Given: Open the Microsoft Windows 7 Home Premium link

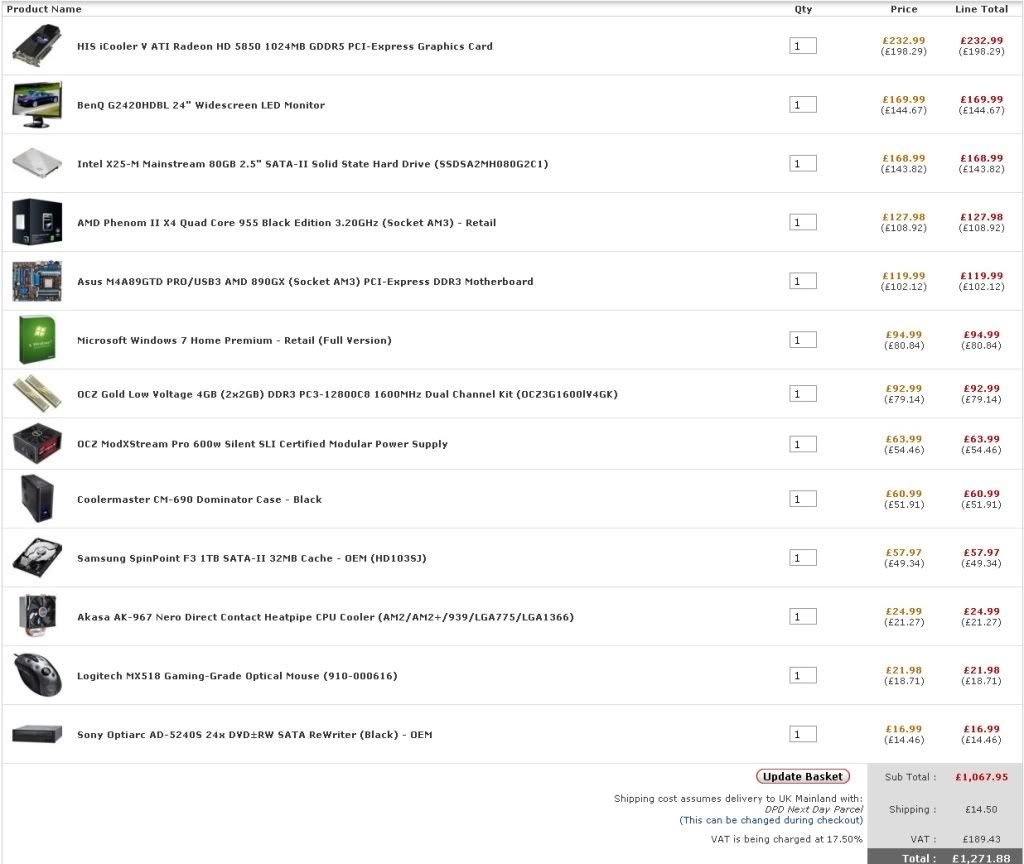Looking at the screenshot, I should 234,340.
